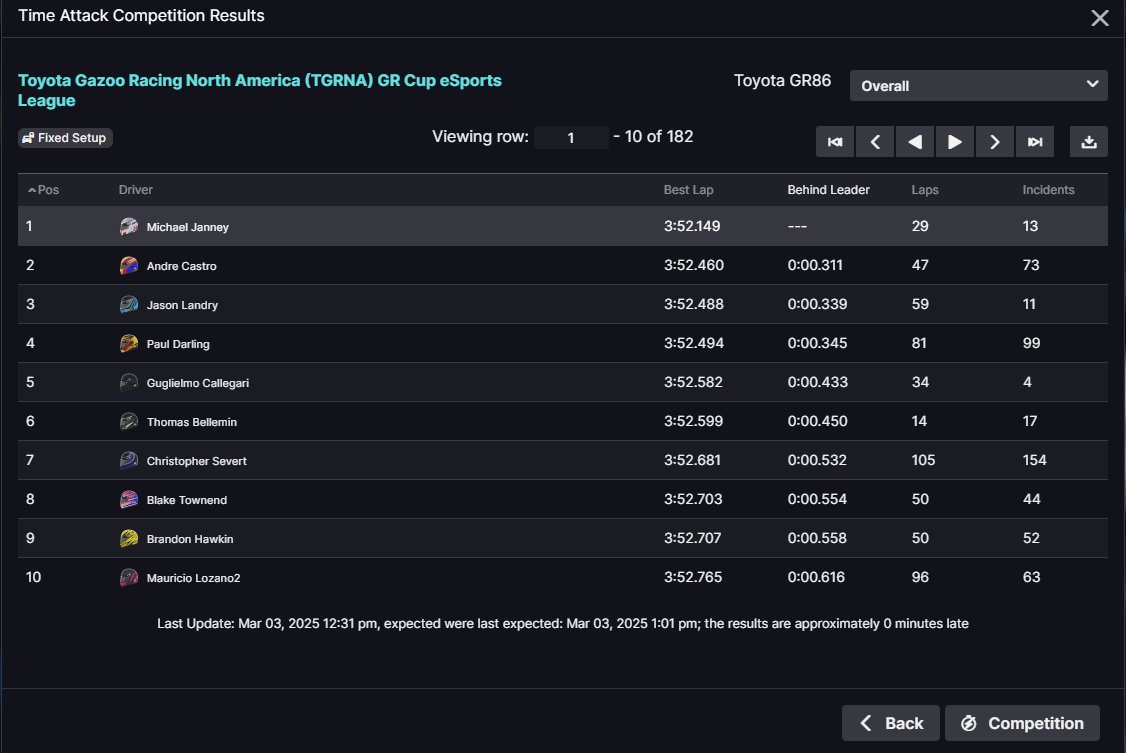Click the Fixed Setup badge

click(65, 138)
